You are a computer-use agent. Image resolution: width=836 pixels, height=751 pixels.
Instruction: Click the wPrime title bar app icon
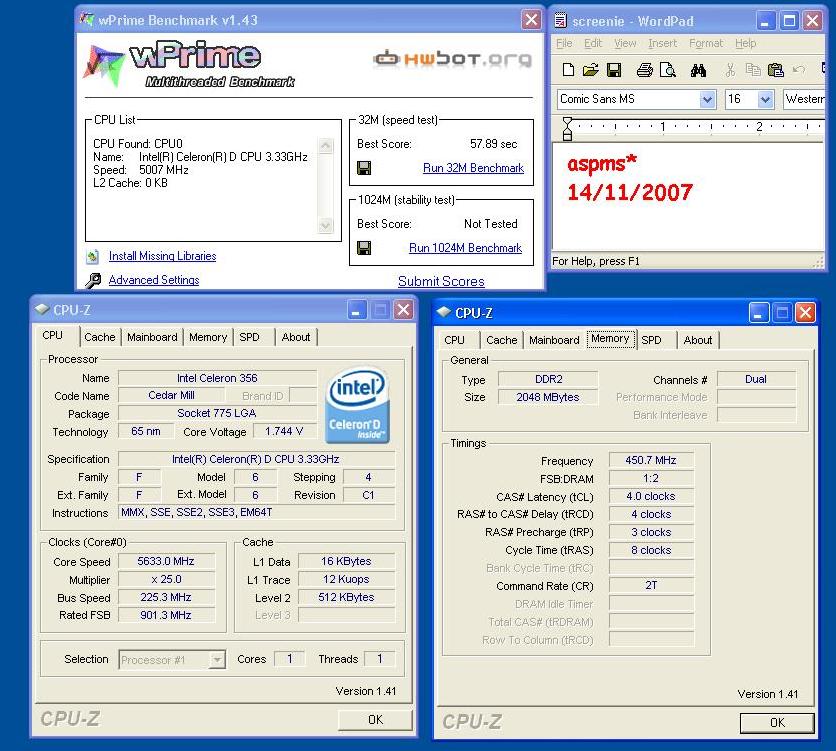87,19
